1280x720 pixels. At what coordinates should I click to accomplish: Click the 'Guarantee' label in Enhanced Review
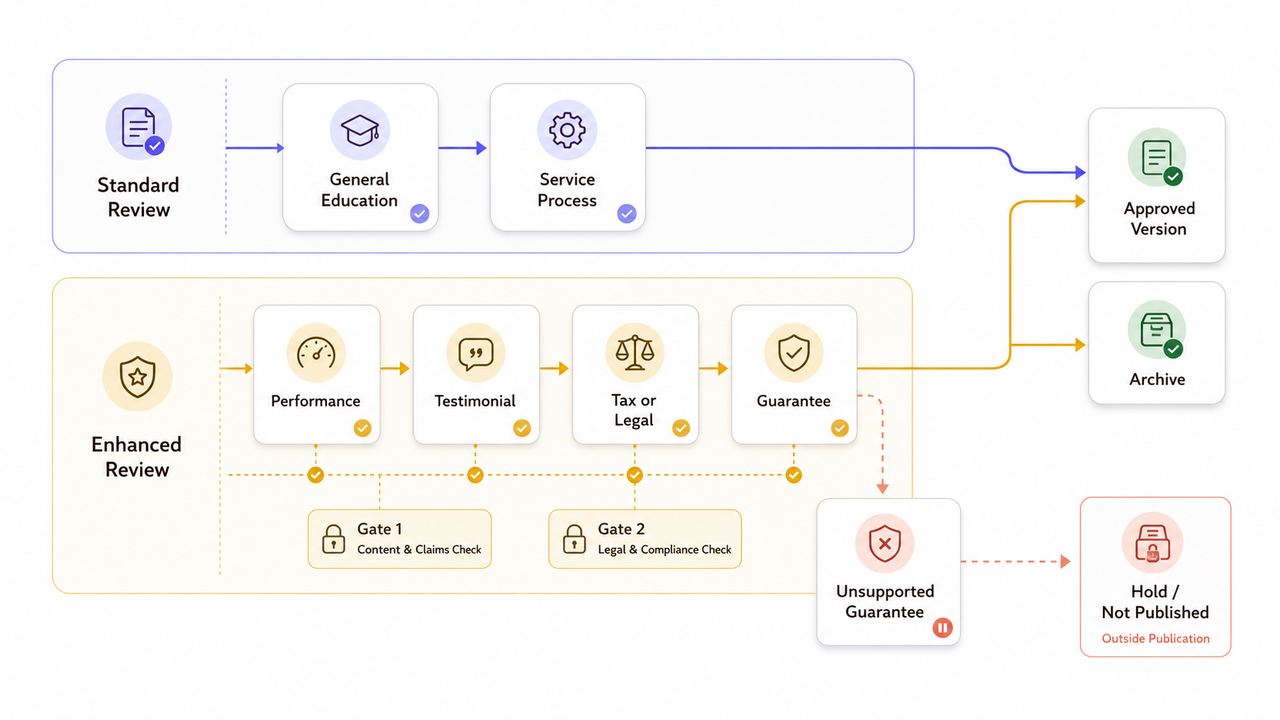(x=793, y=401)
